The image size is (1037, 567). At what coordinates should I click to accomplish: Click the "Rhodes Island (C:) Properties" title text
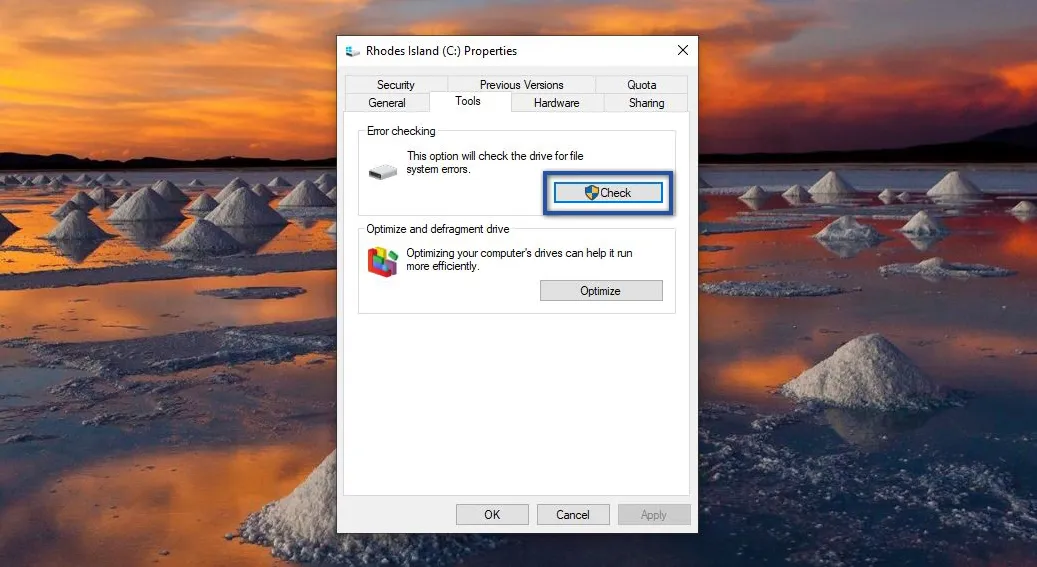tap(441, 51)
